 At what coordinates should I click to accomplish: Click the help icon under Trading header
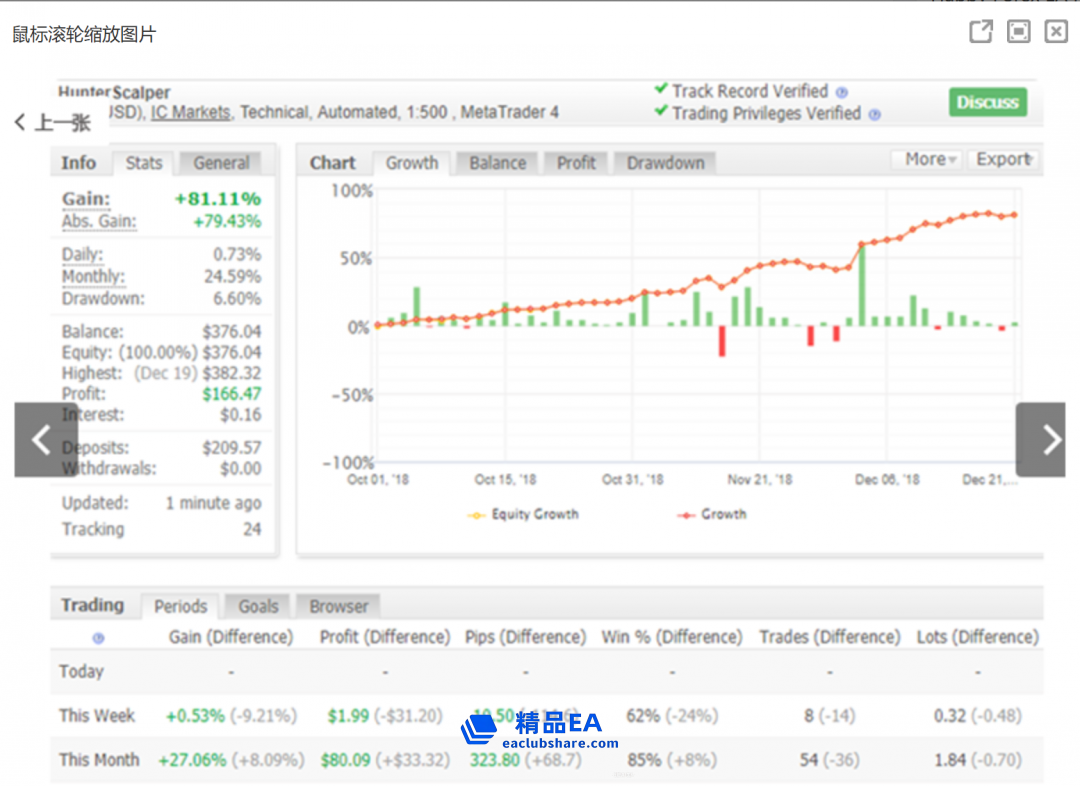click(x=98, y=638)
